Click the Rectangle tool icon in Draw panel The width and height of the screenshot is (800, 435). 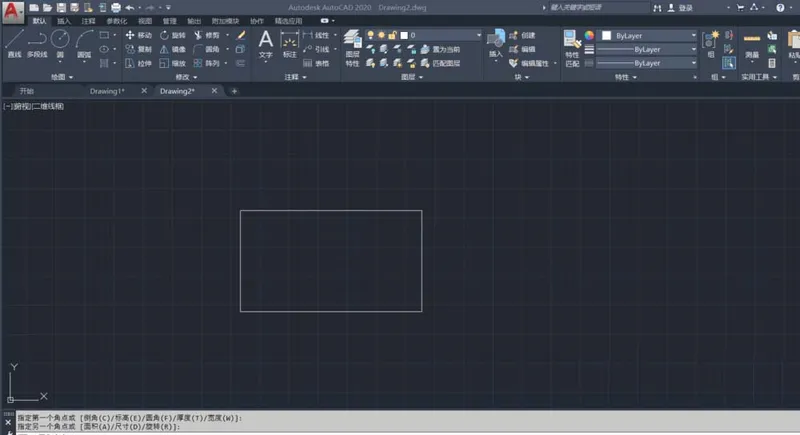point(104,35)
